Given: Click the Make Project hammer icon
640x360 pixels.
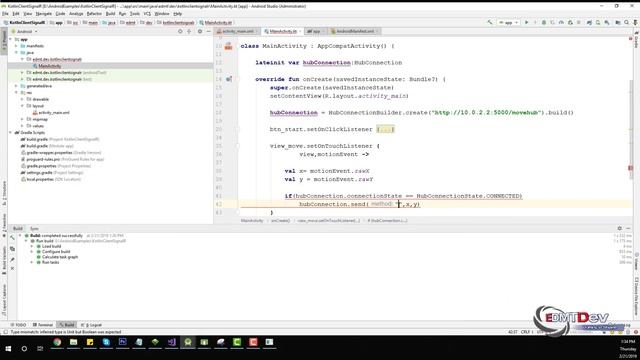Looking at the screenshot, I should click(490, 22).
